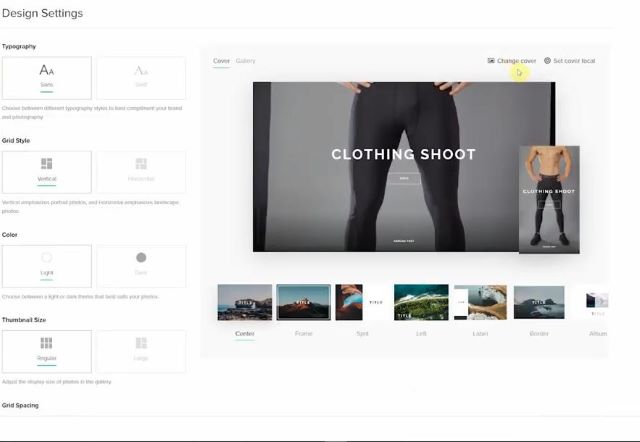Select the Serif typography option
Viewport: 640px width, 442px height.
click(x=141, y=77)
